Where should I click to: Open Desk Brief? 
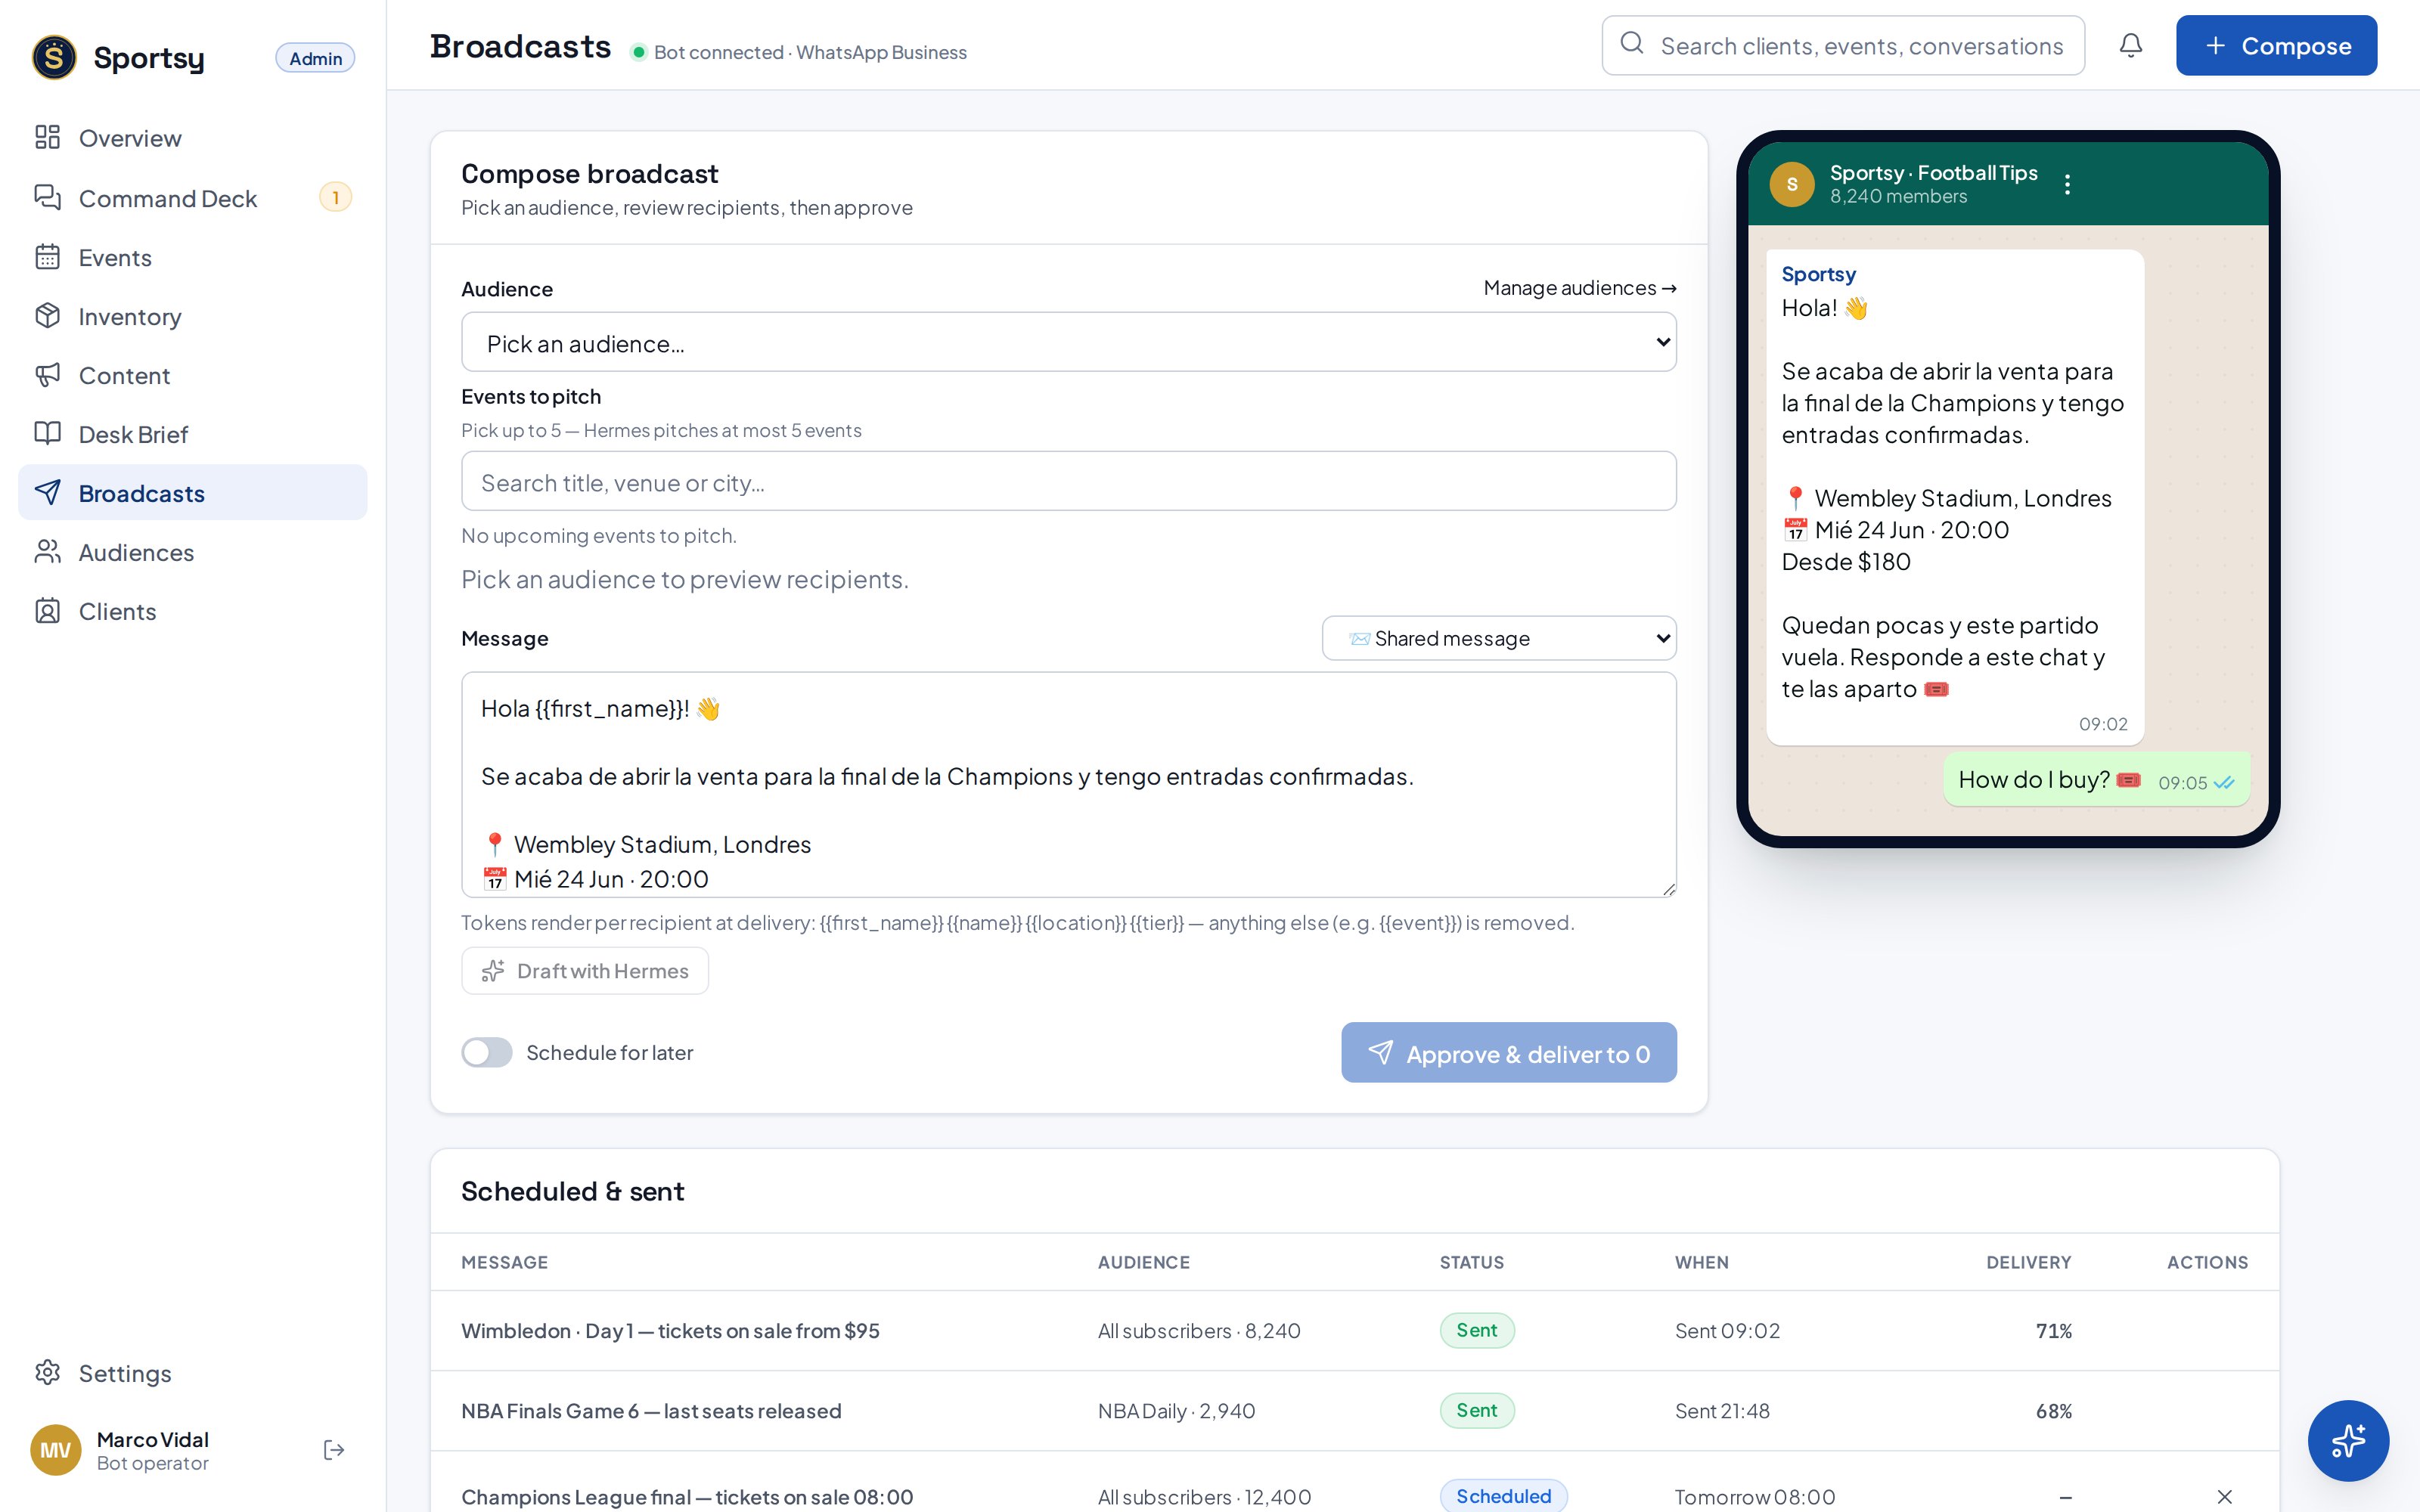tap(192, 434)
